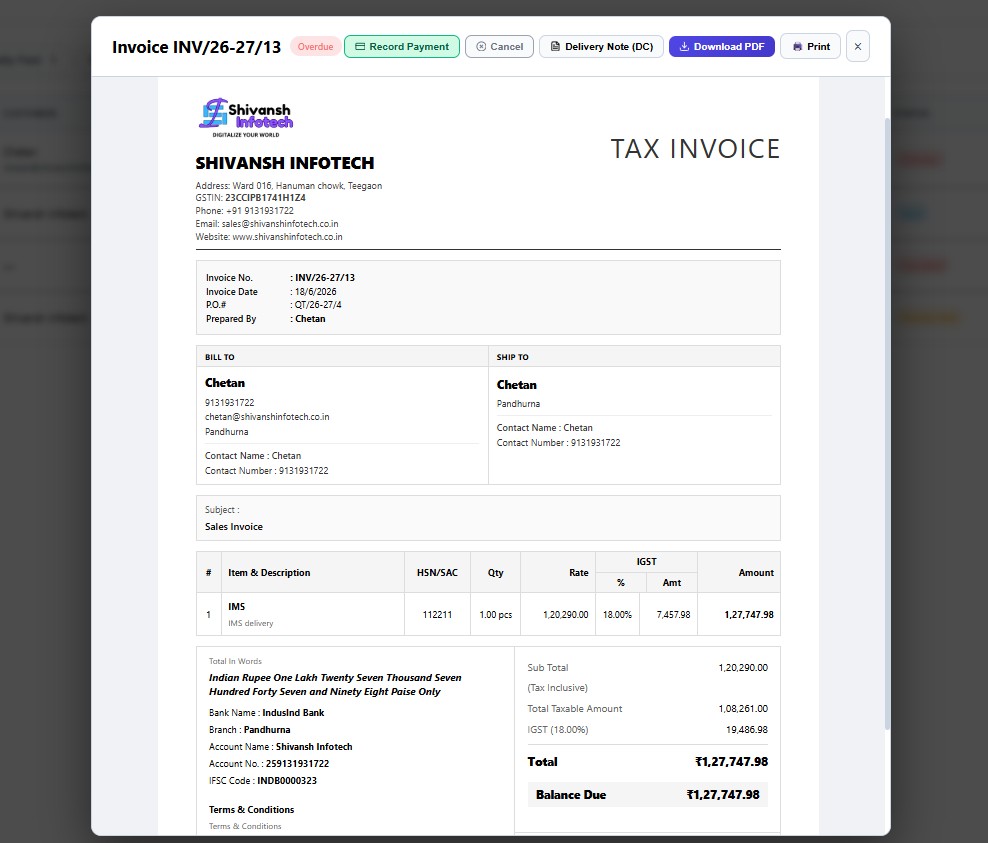Click the rate 1,20,290.00 in item row

coord(566,614)
